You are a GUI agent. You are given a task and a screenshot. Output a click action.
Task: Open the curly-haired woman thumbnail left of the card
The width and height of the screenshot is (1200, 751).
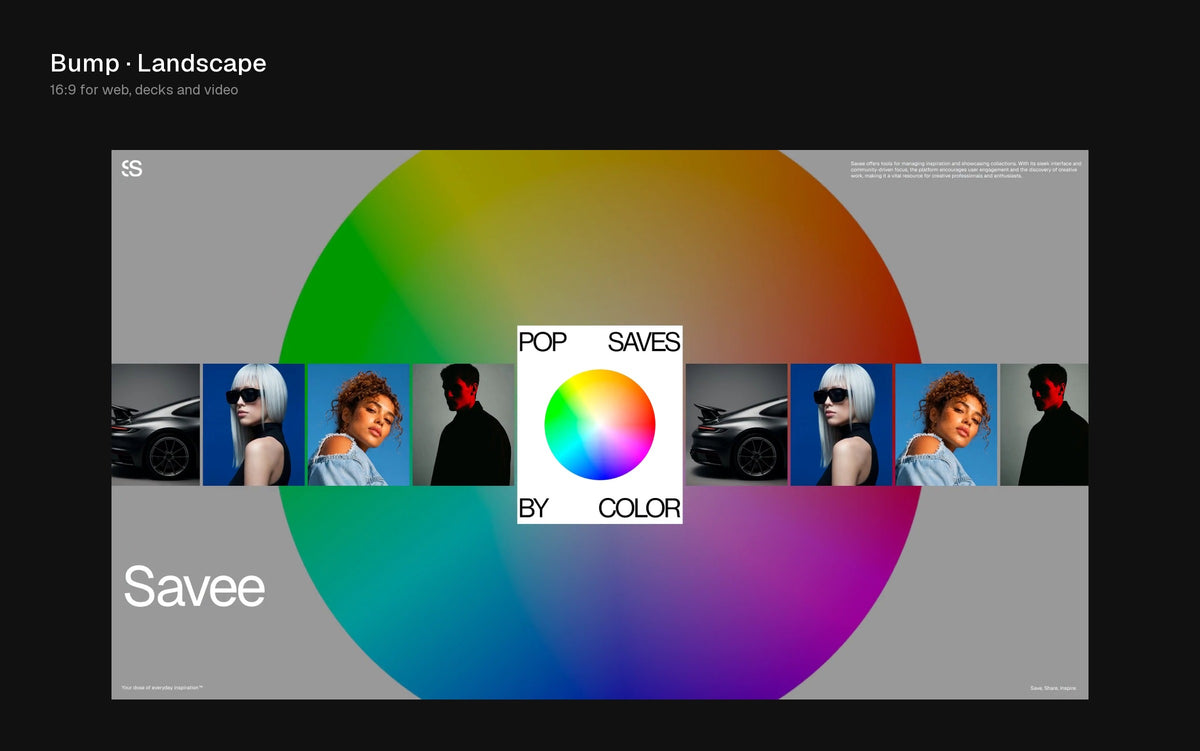click(x=359, y=425)
